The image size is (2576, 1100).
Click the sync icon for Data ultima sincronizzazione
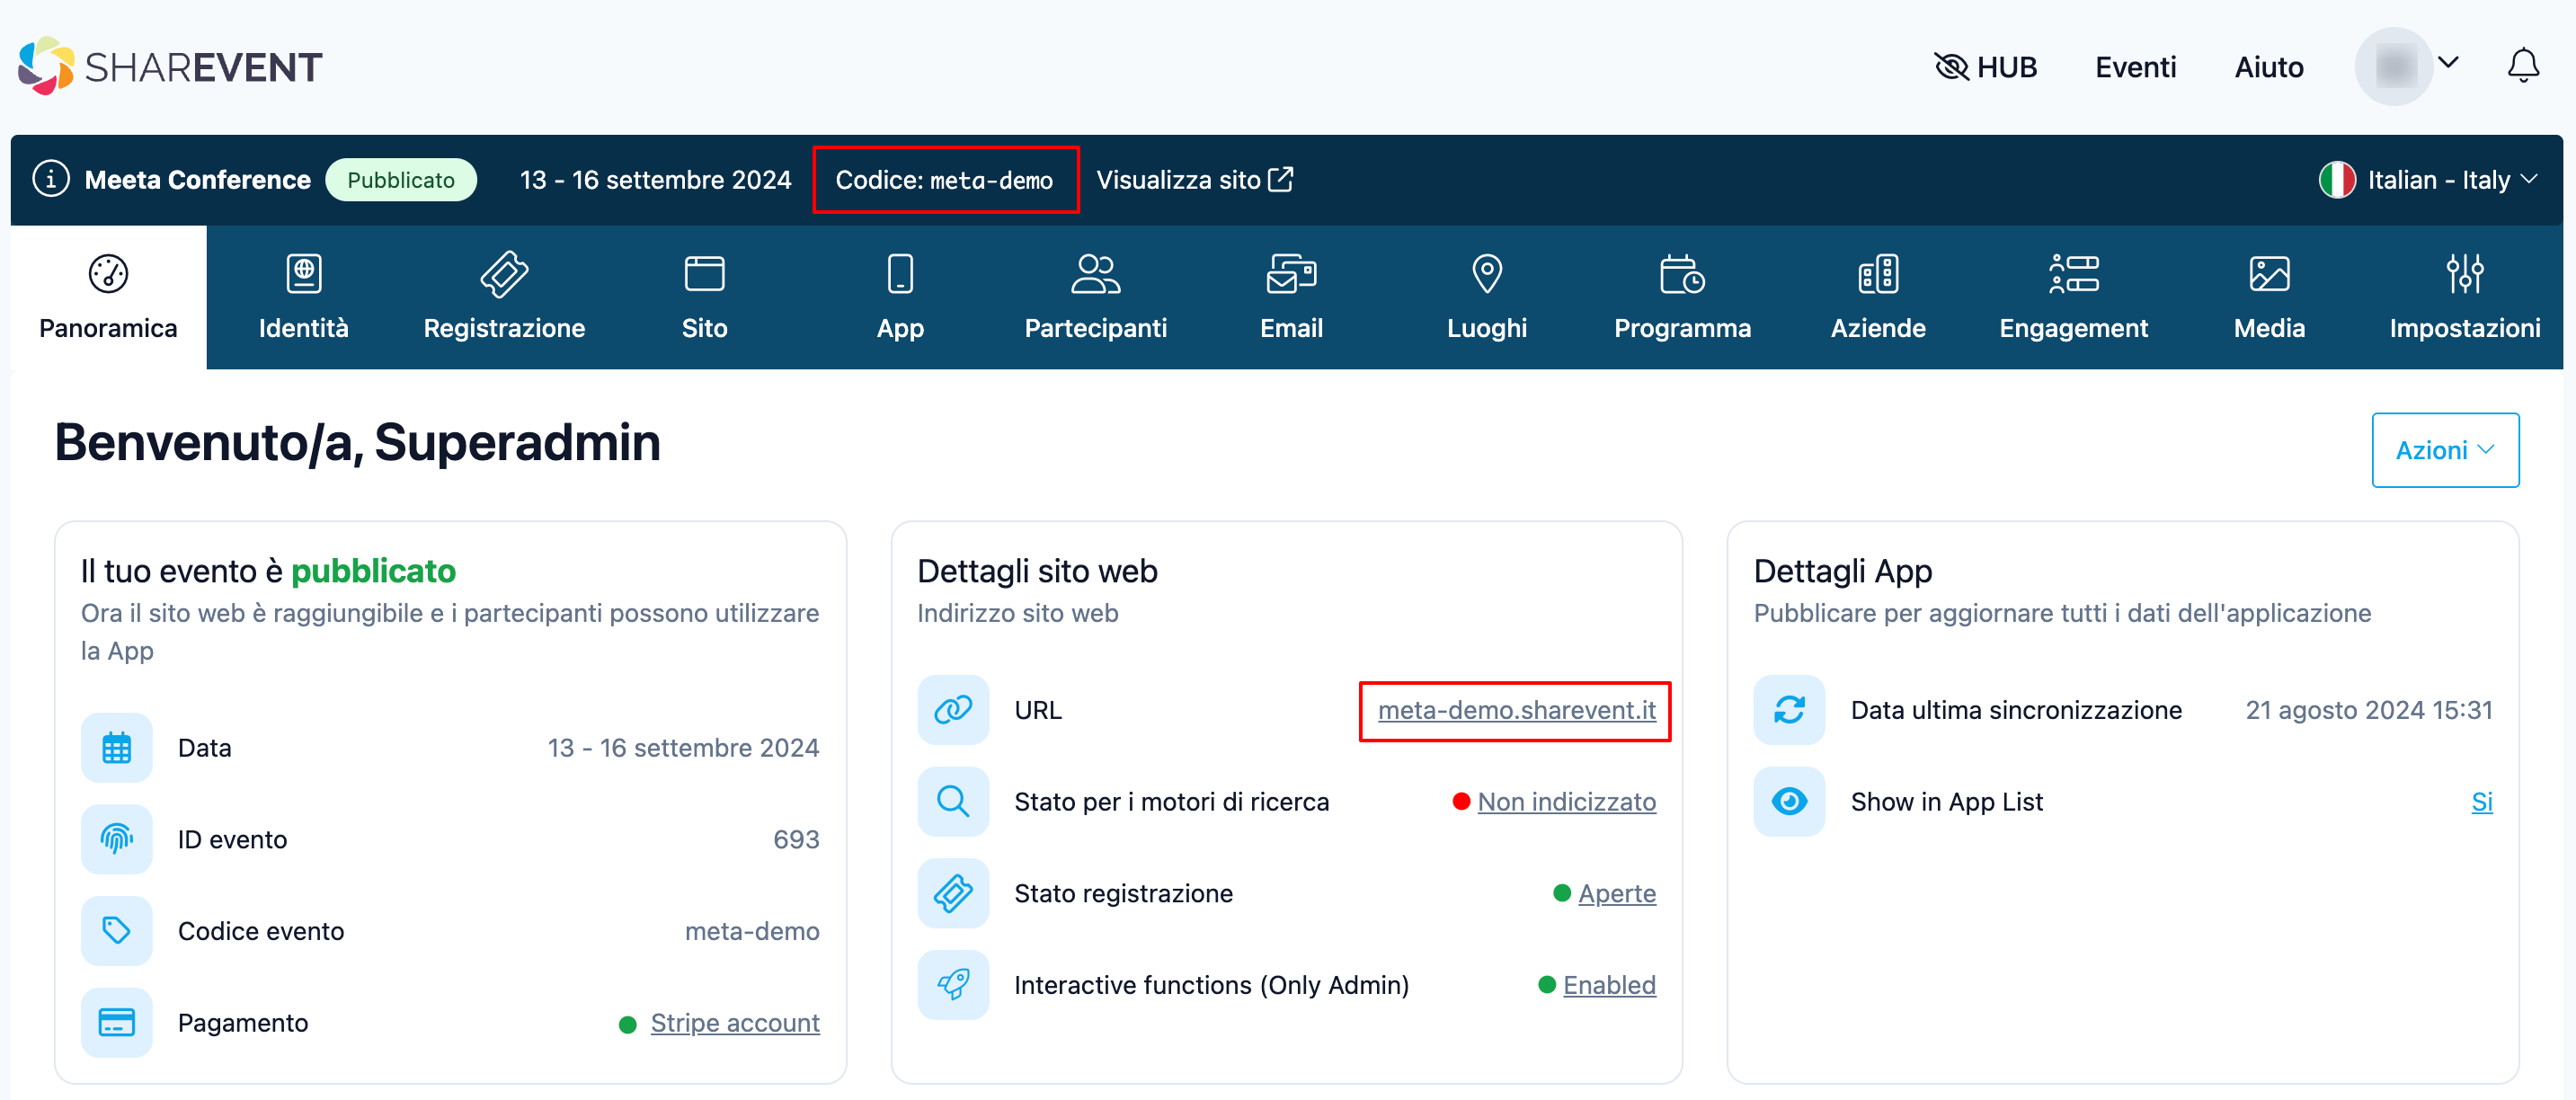[1789, 709]
